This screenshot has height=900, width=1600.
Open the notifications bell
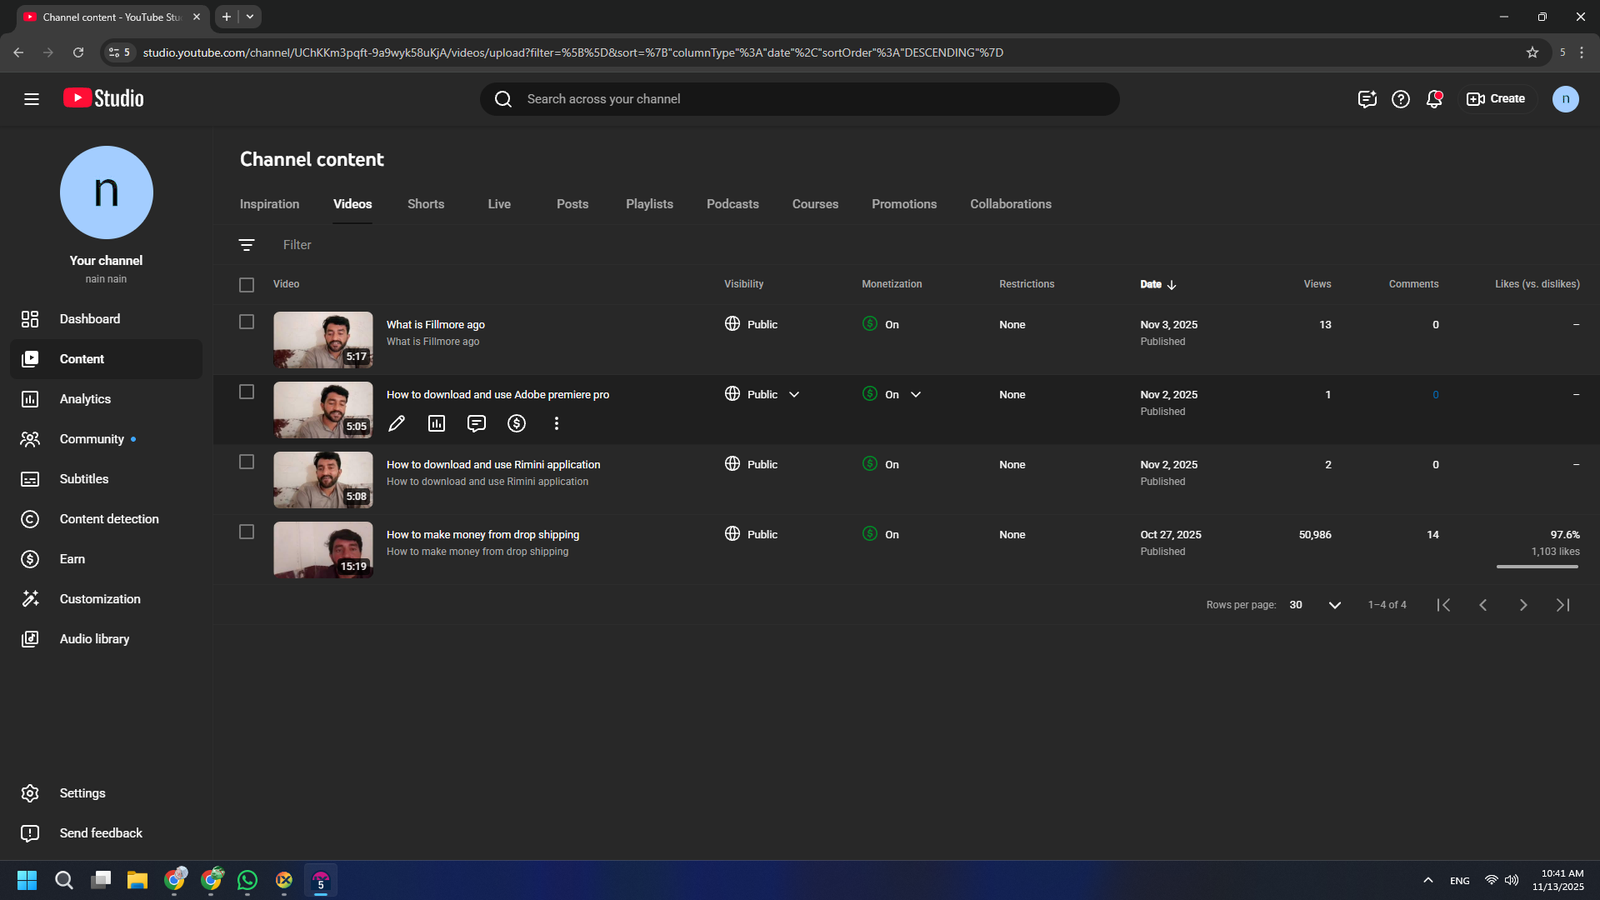tap(1434, 99)
